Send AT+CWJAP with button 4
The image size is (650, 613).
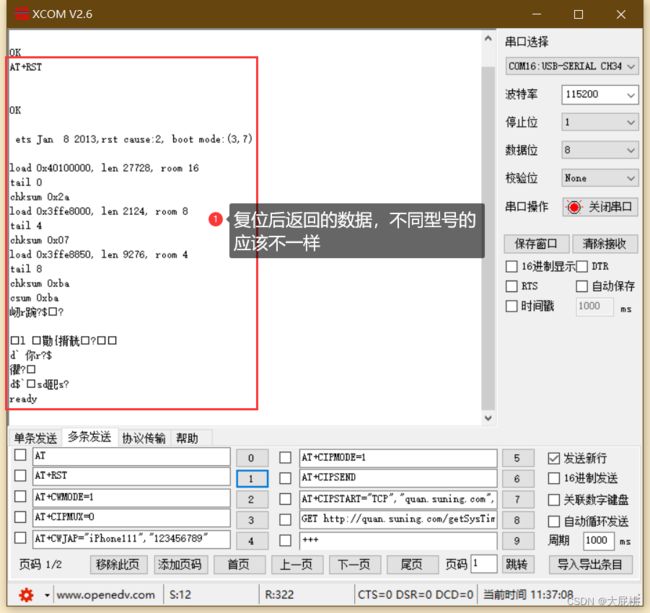click(x=252, y=541)
